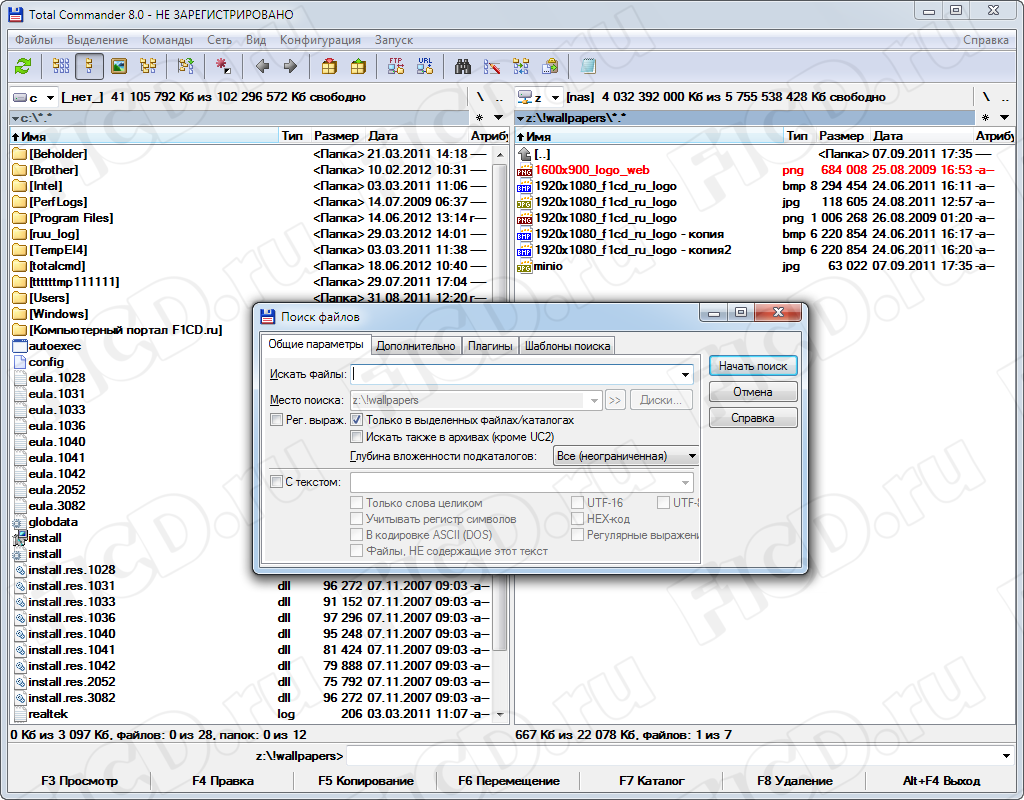Expand Место поиска dropdown arrow

[594, 400]
